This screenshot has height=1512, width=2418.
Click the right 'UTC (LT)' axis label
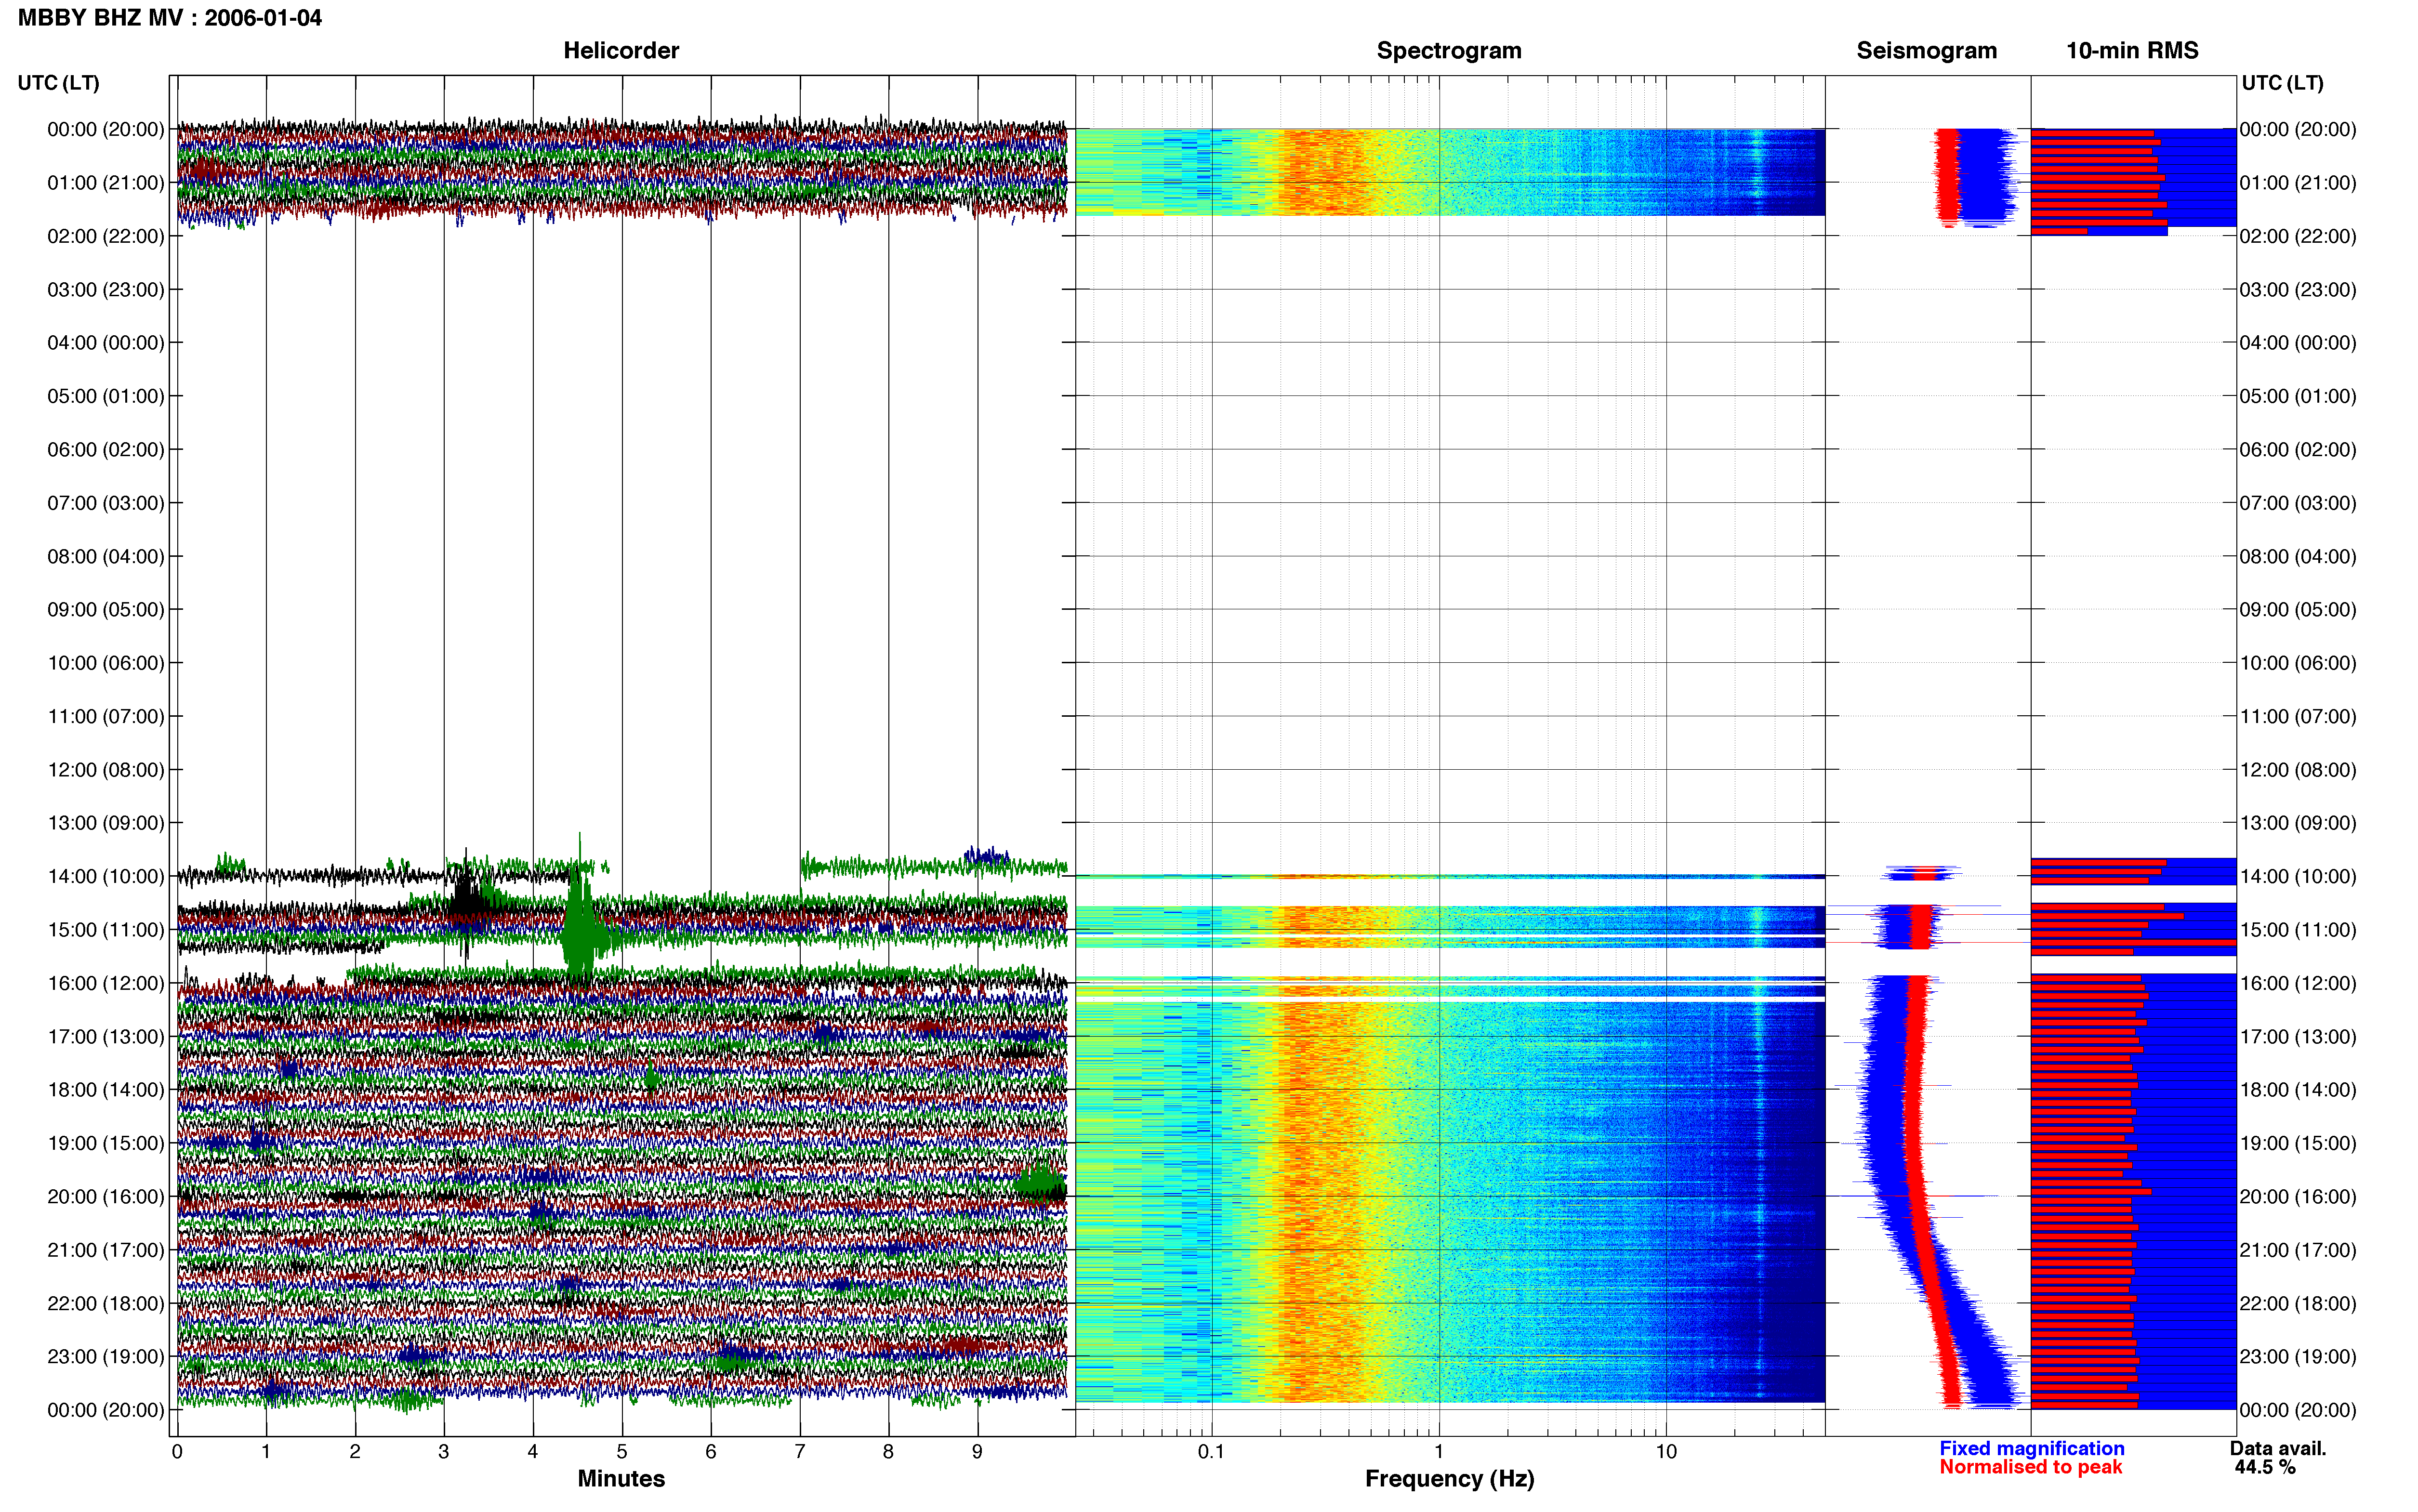[2282, 82]
